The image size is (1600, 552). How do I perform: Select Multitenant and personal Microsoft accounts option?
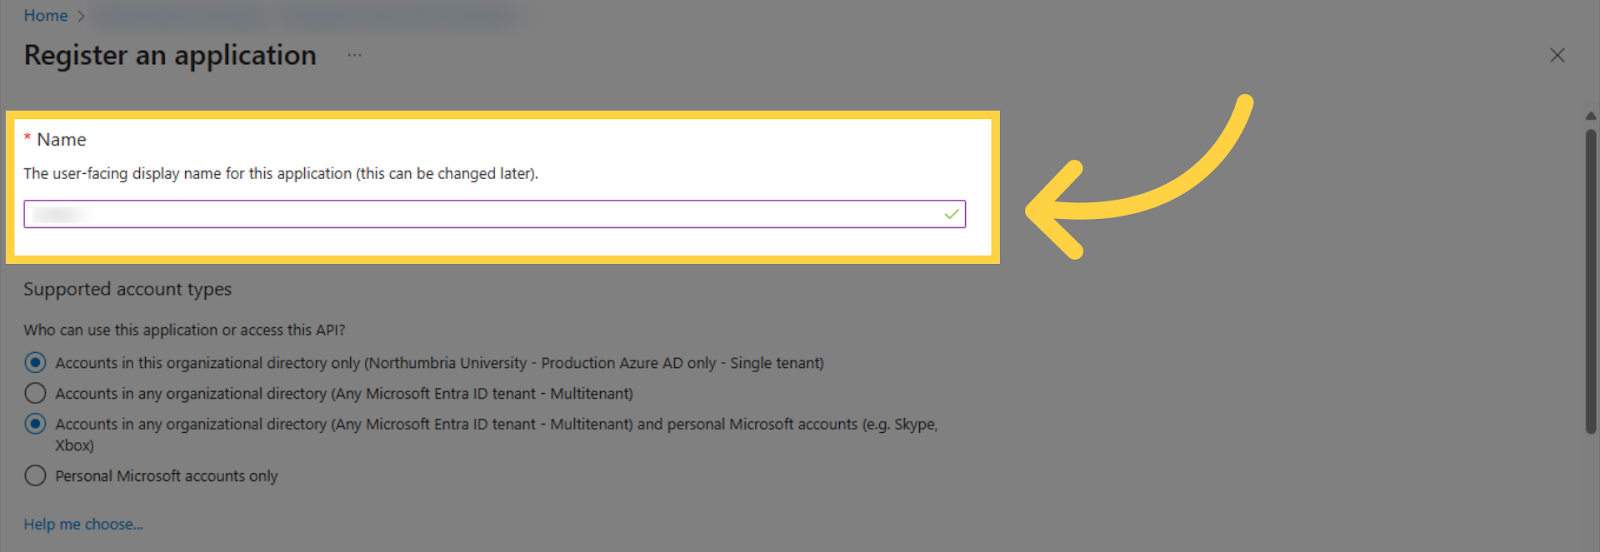35,424
